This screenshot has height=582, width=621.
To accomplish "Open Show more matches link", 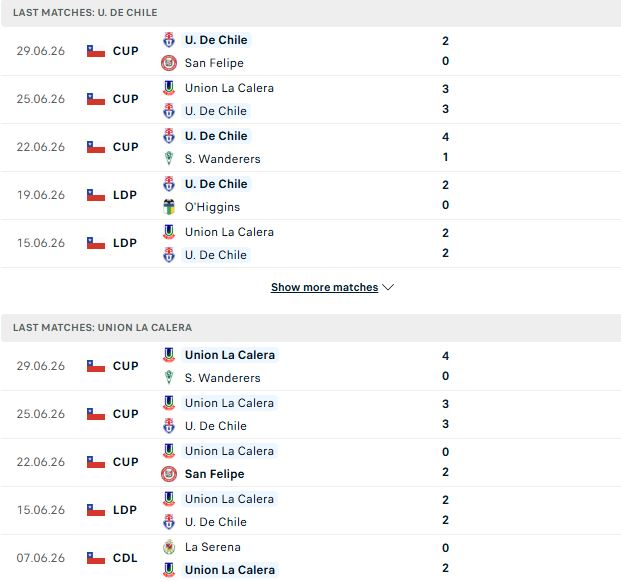I will point(324,287).
